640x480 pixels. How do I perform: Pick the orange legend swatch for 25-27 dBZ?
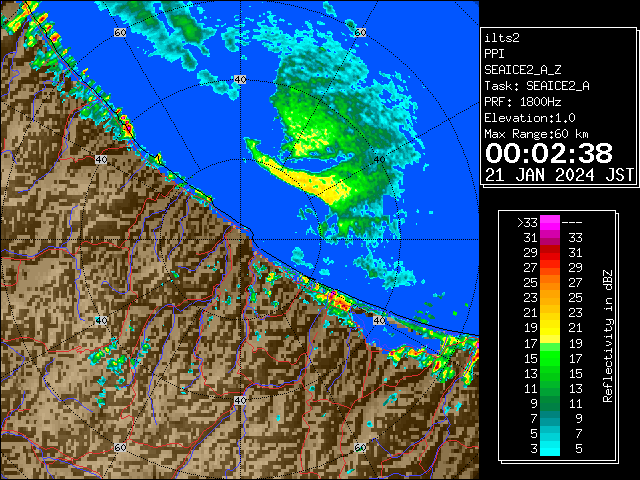click(x=550, y=282)
